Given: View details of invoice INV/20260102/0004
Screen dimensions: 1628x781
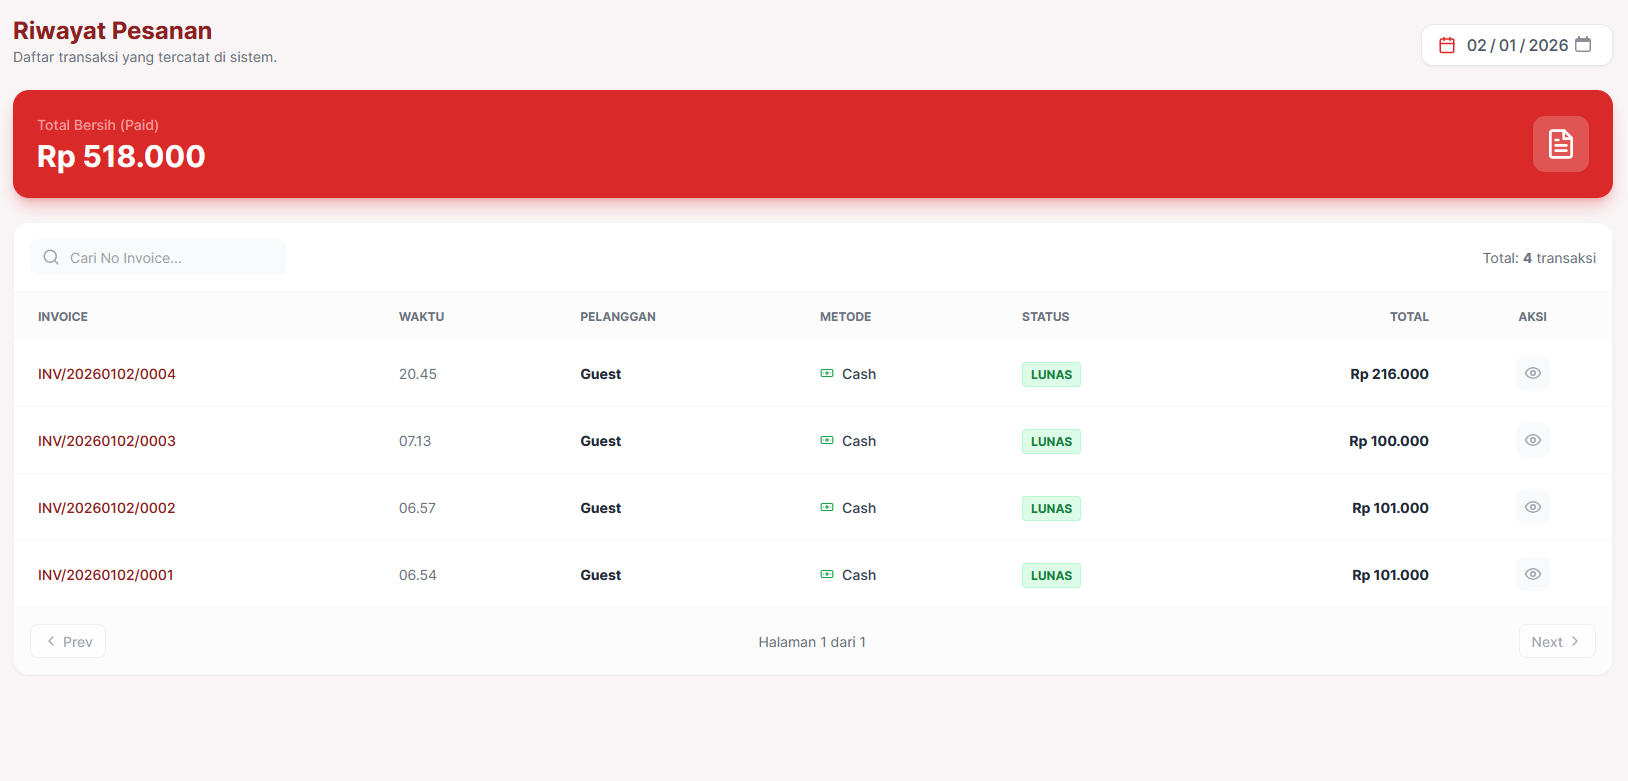Looking at the screenshot, I should click(1532, 374).
